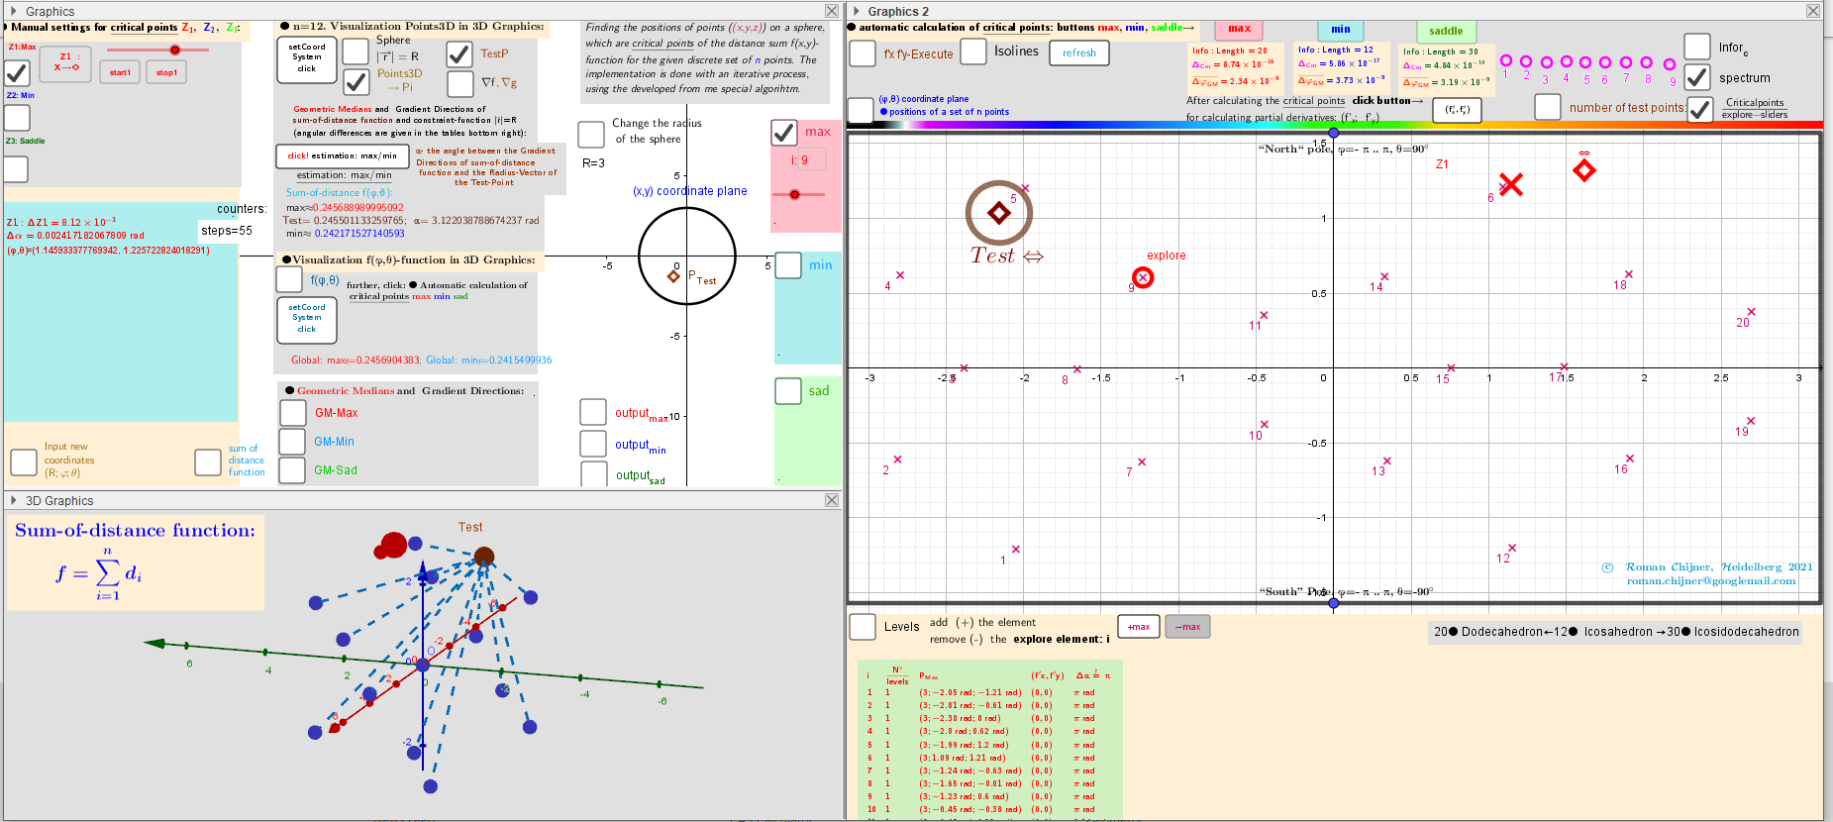
Task: Click the pink max calculation button
Action: point(1239,29)
